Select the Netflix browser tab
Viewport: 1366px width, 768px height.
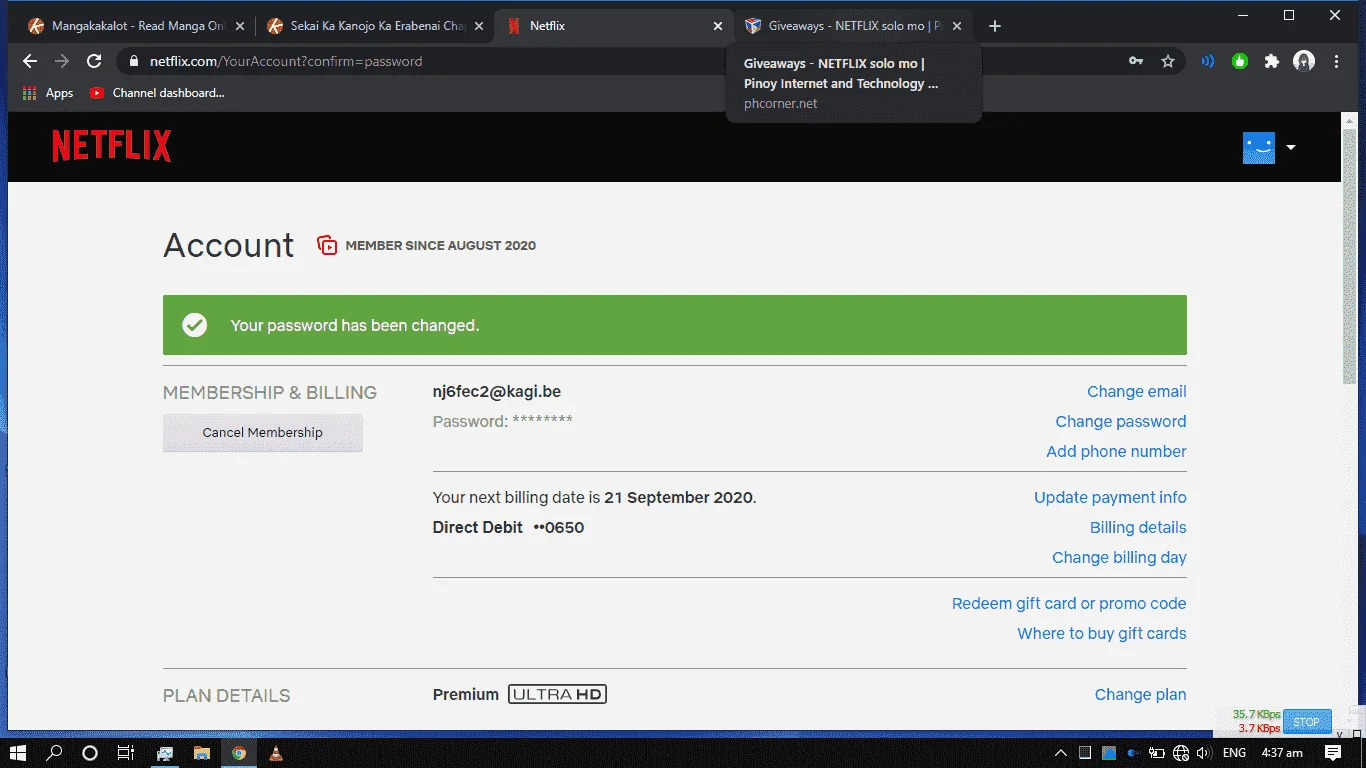point(613,26)
